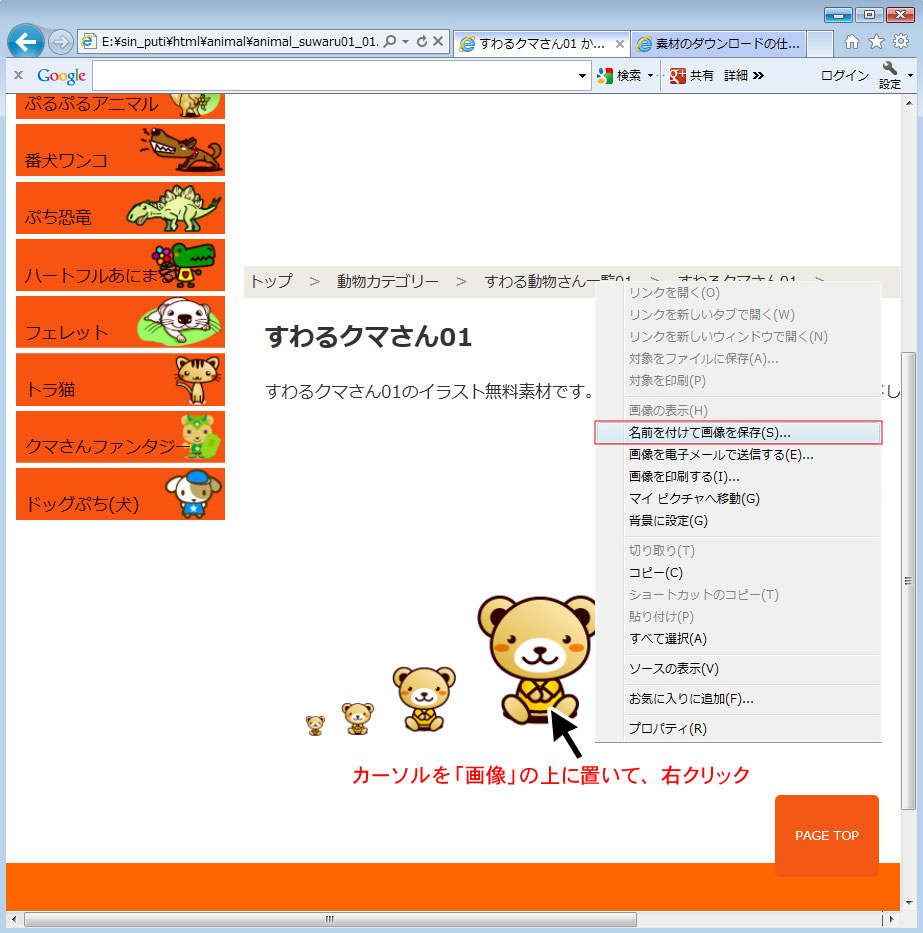This screenshot has height=933, width=923.
Task: Open Favorites star icon
Action: pos(876,42)
